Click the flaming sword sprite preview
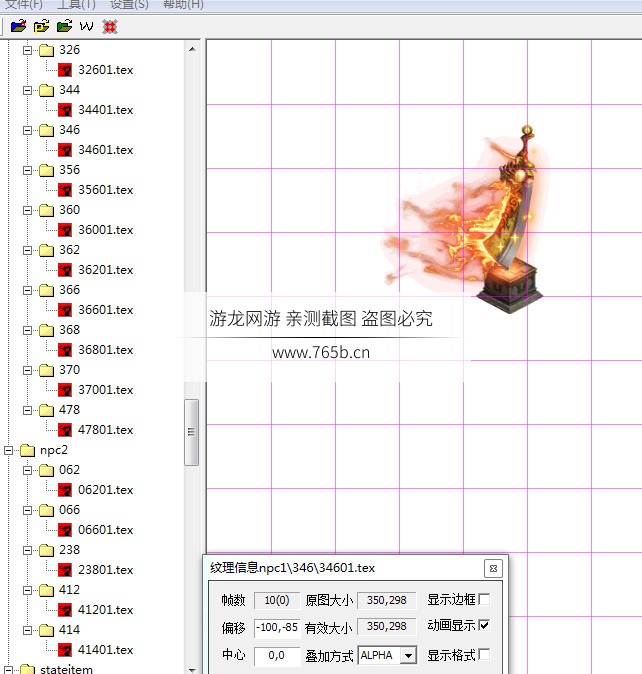642x674 pixels. (x=464, y=219)
